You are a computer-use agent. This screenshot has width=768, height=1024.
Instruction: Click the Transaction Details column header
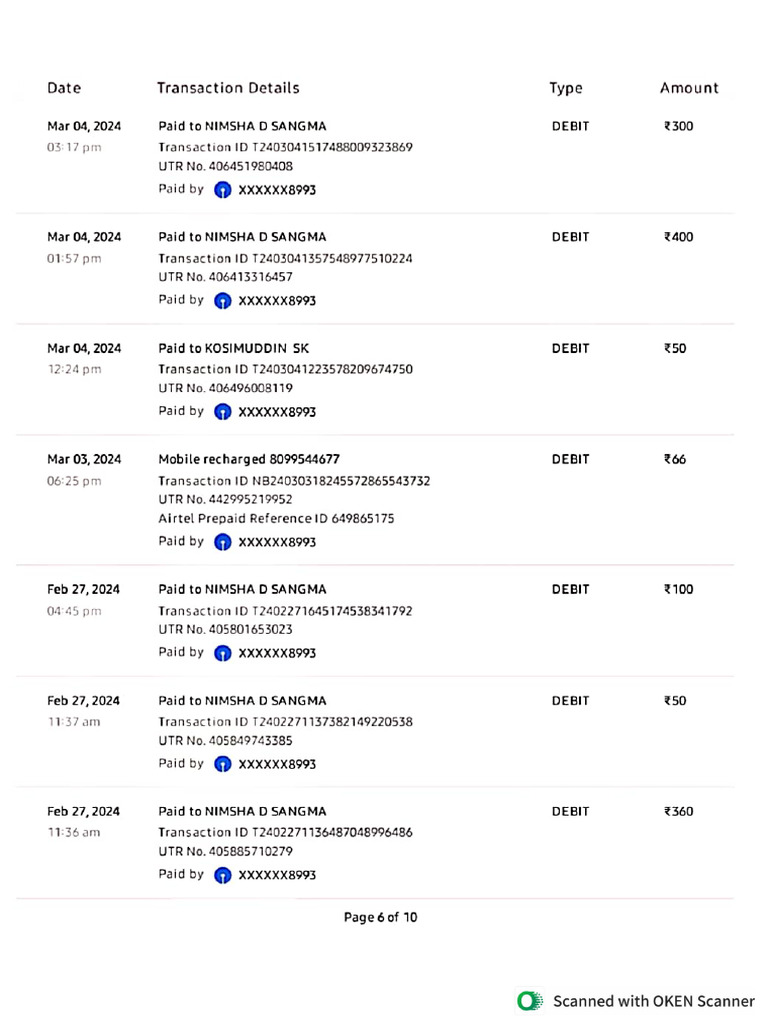tap(228, 88)
